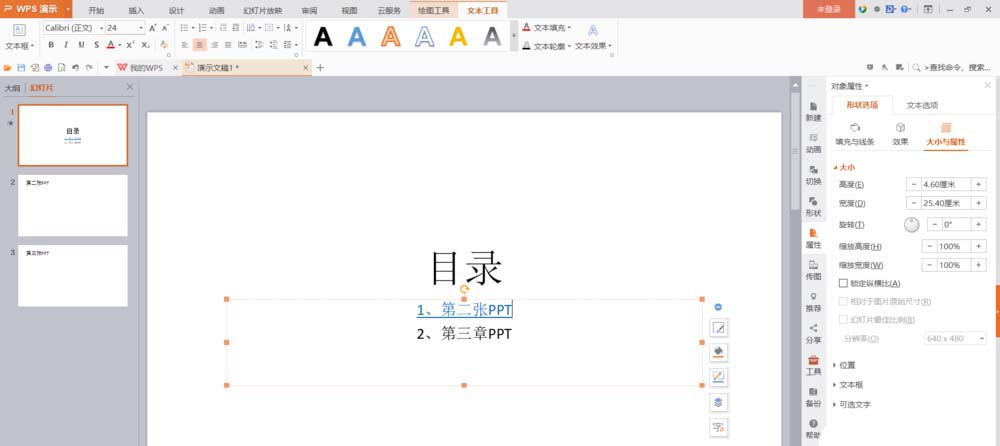
Task: Apply underline to text
Action: point(81,45)
